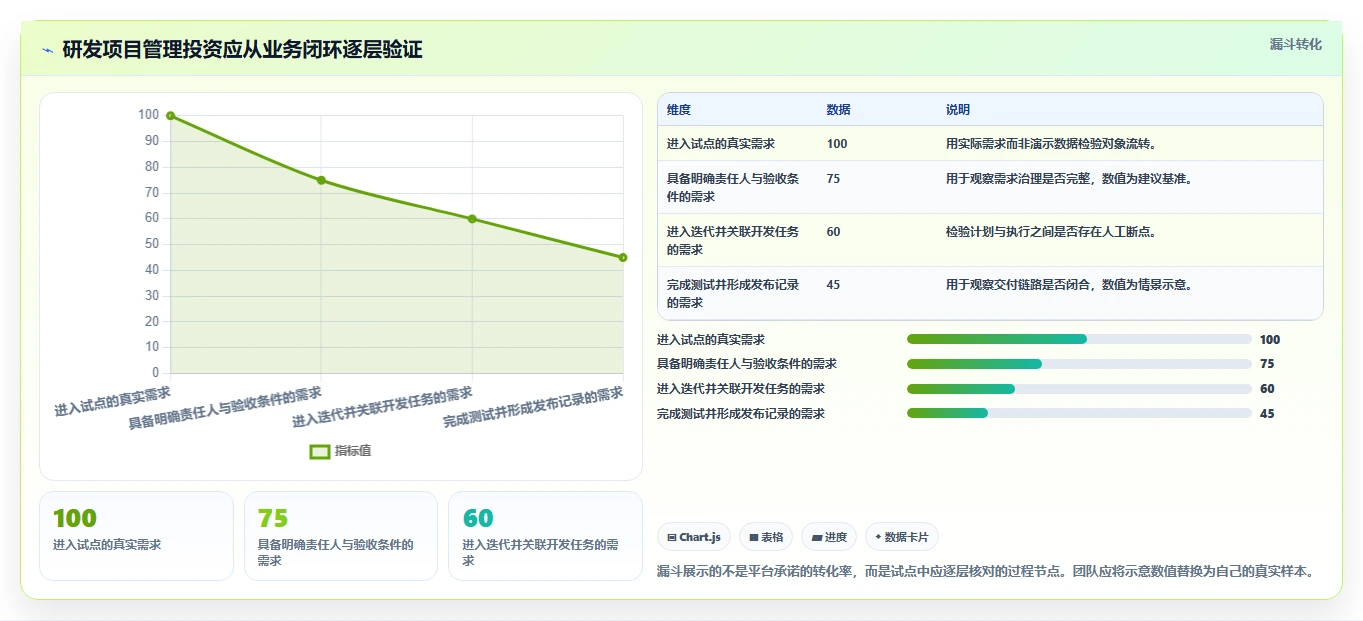Click the 进度 chip
This screenshot has width=1363, height=621.
[829, 537]
